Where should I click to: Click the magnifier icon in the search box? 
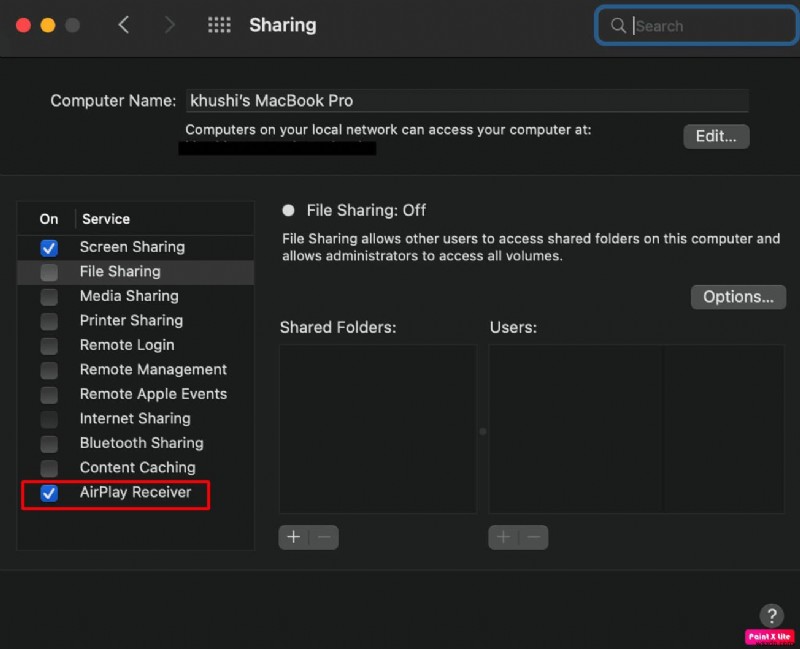pos(618,26)
